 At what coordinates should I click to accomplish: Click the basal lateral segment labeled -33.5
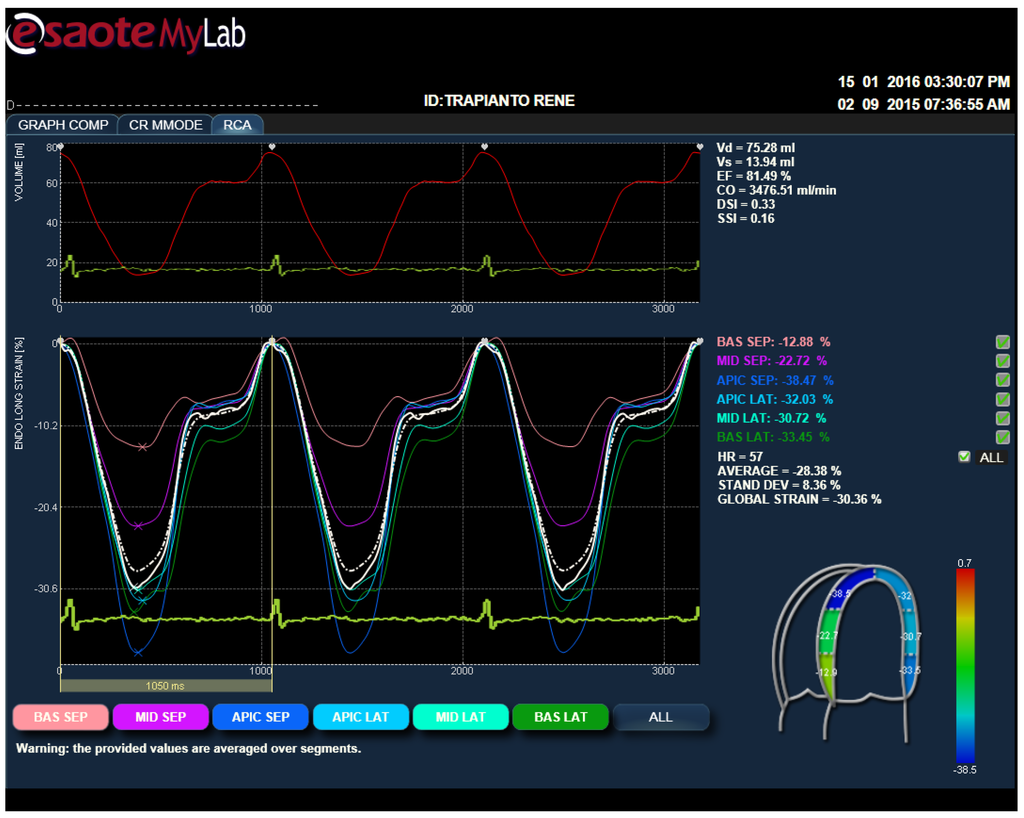click(x=910, y=676)
